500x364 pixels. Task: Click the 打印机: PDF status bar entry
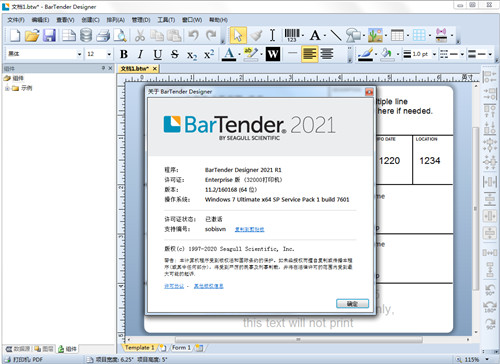coord(24,360)
